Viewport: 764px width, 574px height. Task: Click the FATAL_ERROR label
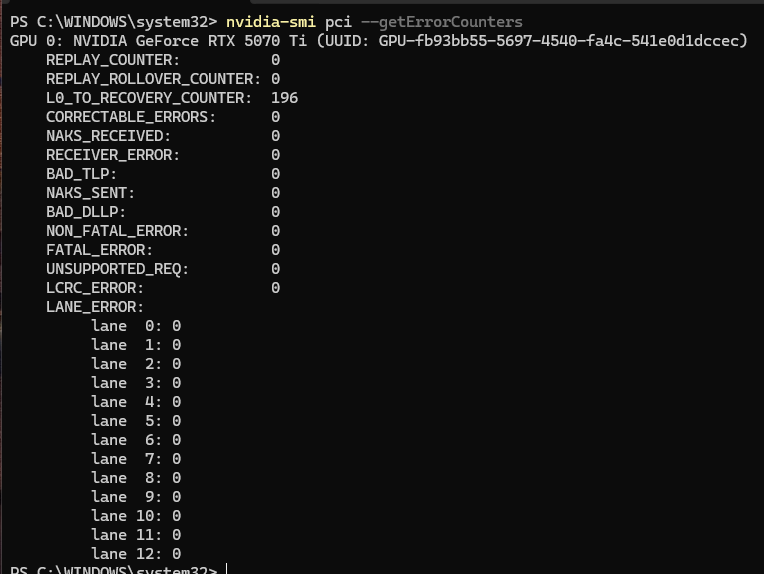[99, 250]
